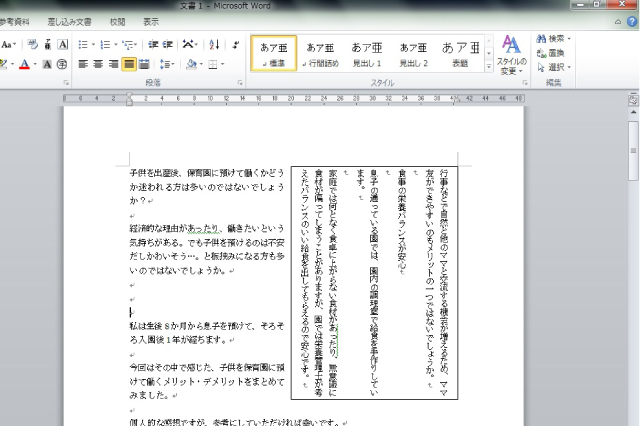Open the bullet list dropdown arrow
Screen dimensions: 640x426
tap(93, 44)
